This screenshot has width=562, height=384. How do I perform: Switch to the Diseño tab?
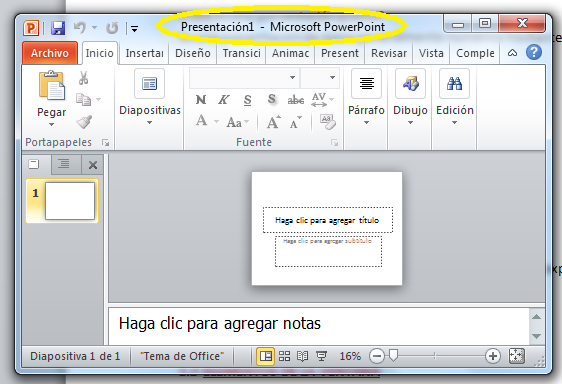[193, 53]
